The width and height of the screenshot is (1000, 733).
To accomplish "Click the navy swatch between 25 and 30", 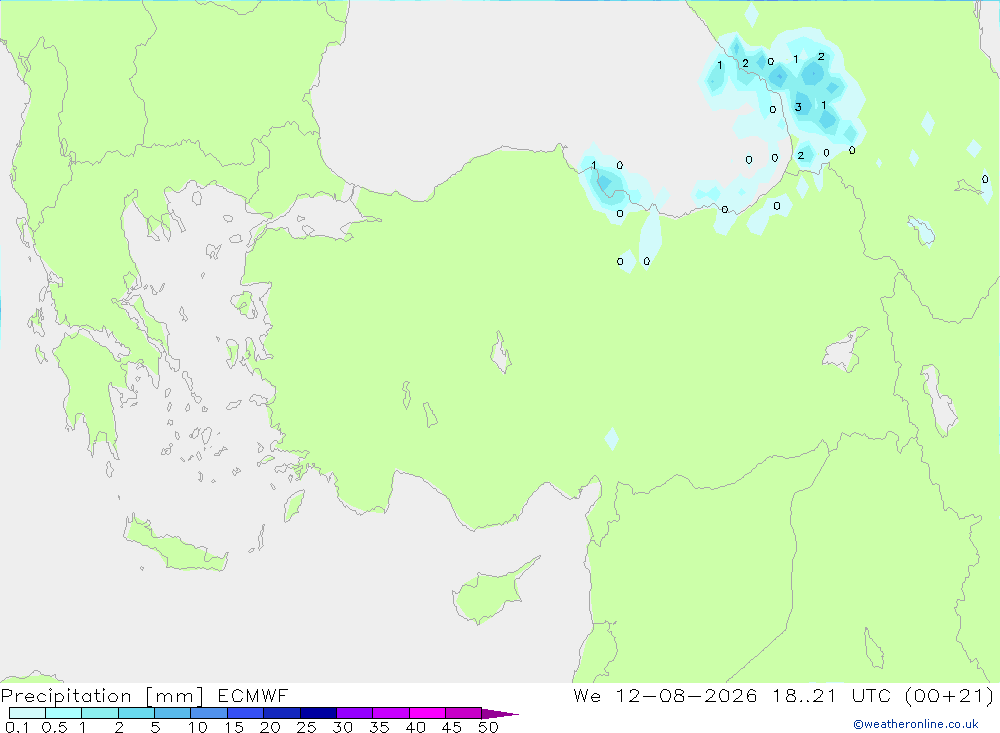I will click(x=318, y=713).
